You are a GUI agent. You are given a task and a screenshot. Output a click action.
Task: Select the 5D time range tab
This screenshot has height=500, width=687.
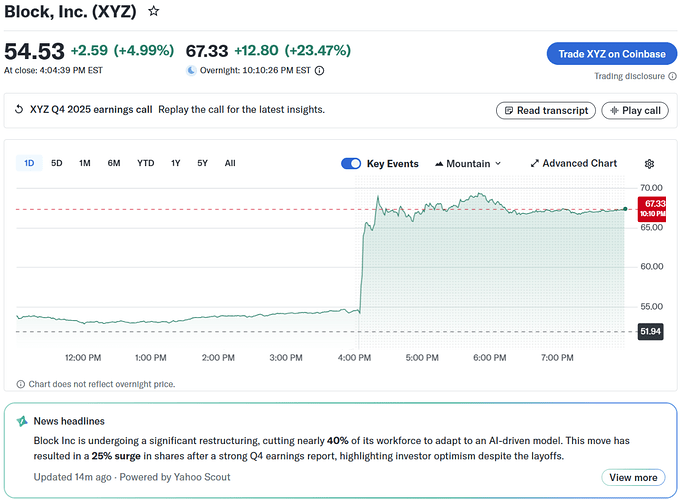[x=57, y=163]
